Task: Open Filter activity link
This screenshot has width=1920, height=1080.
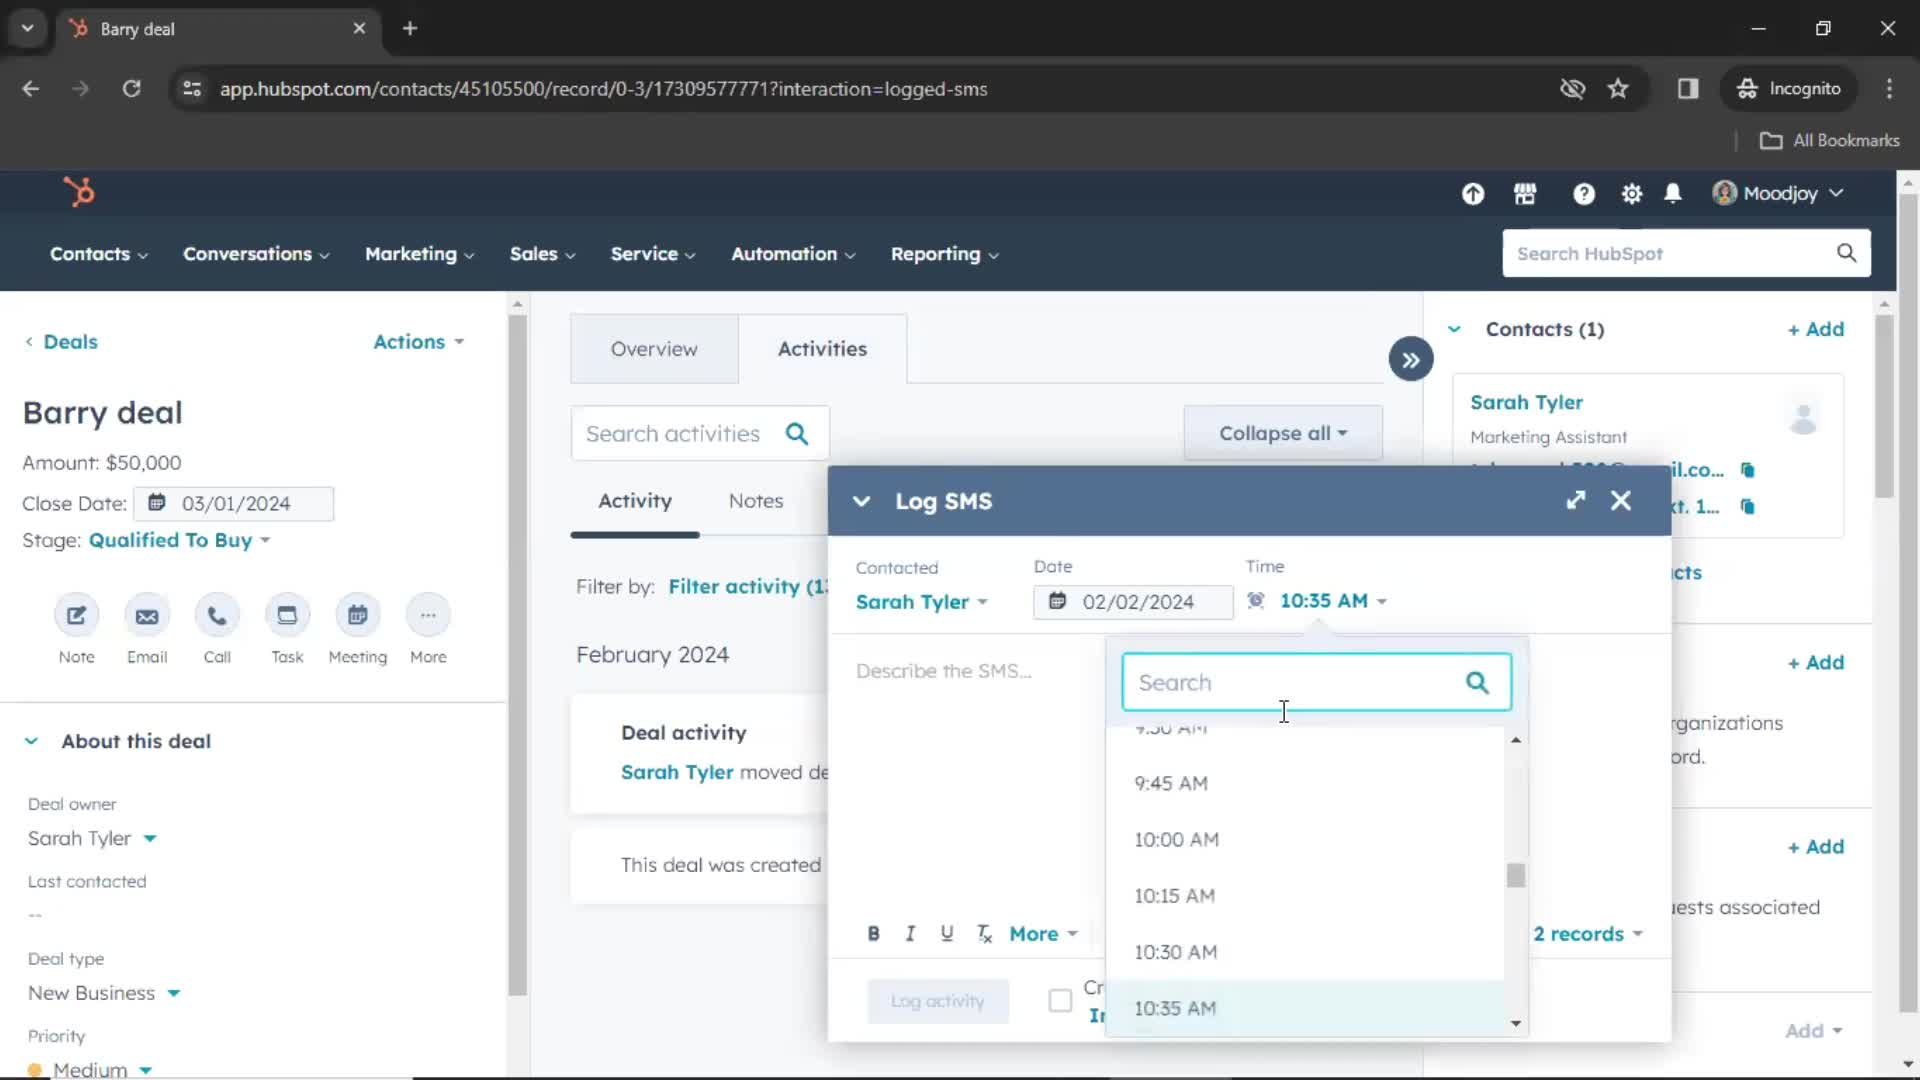Action: click(748, 587)
